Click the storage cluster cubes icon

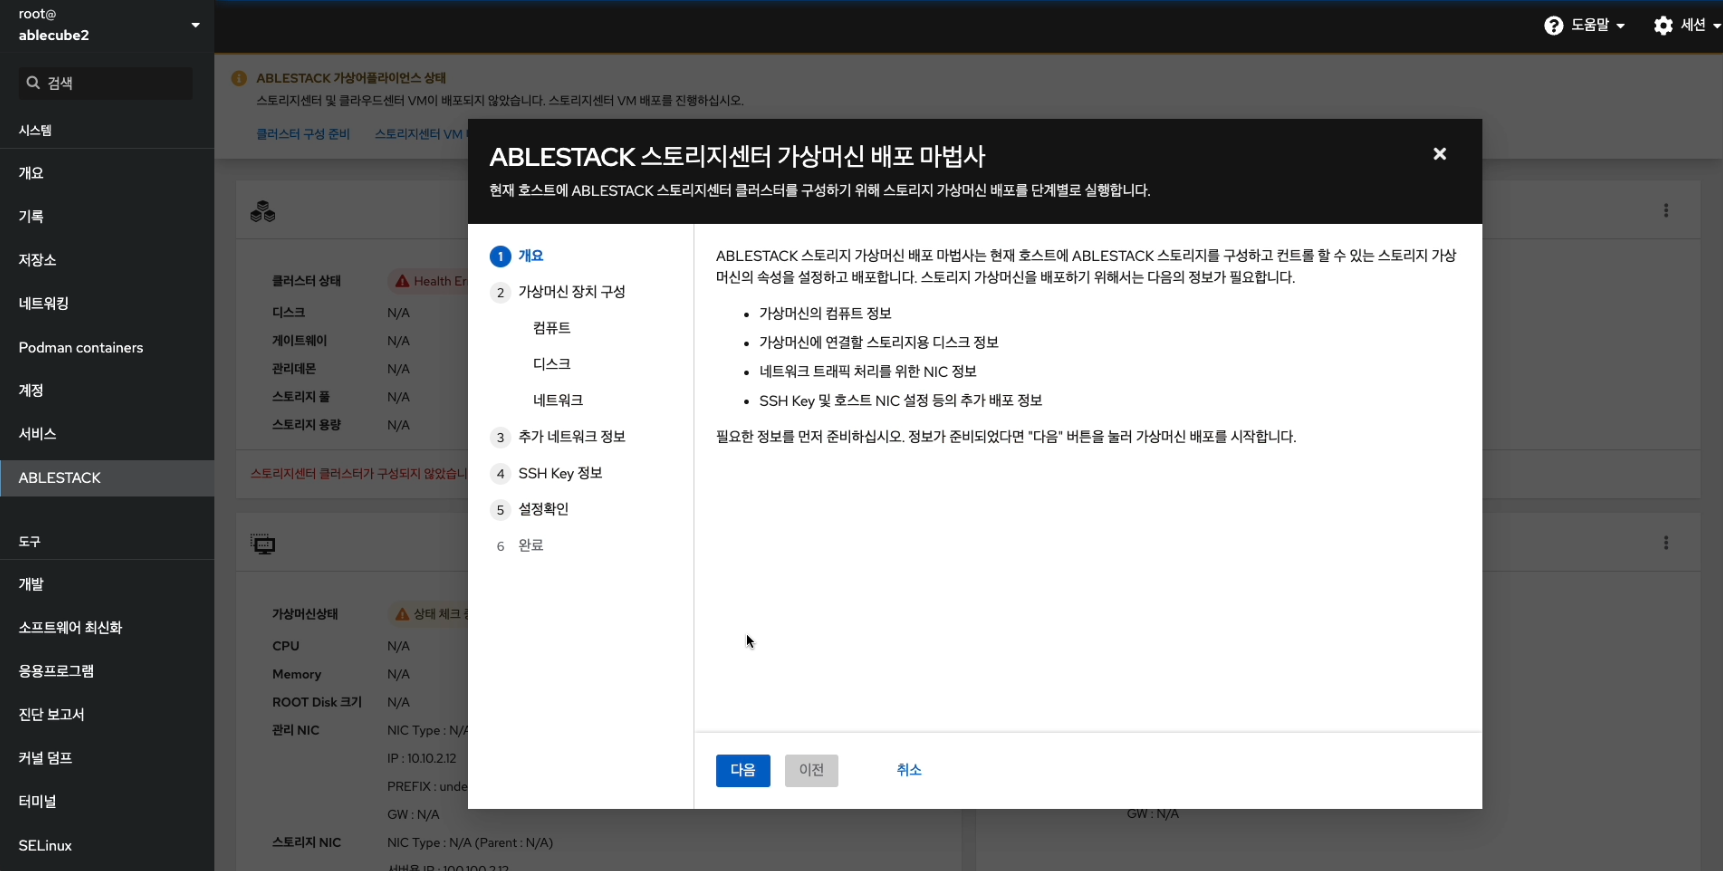(x=263, y=211)
